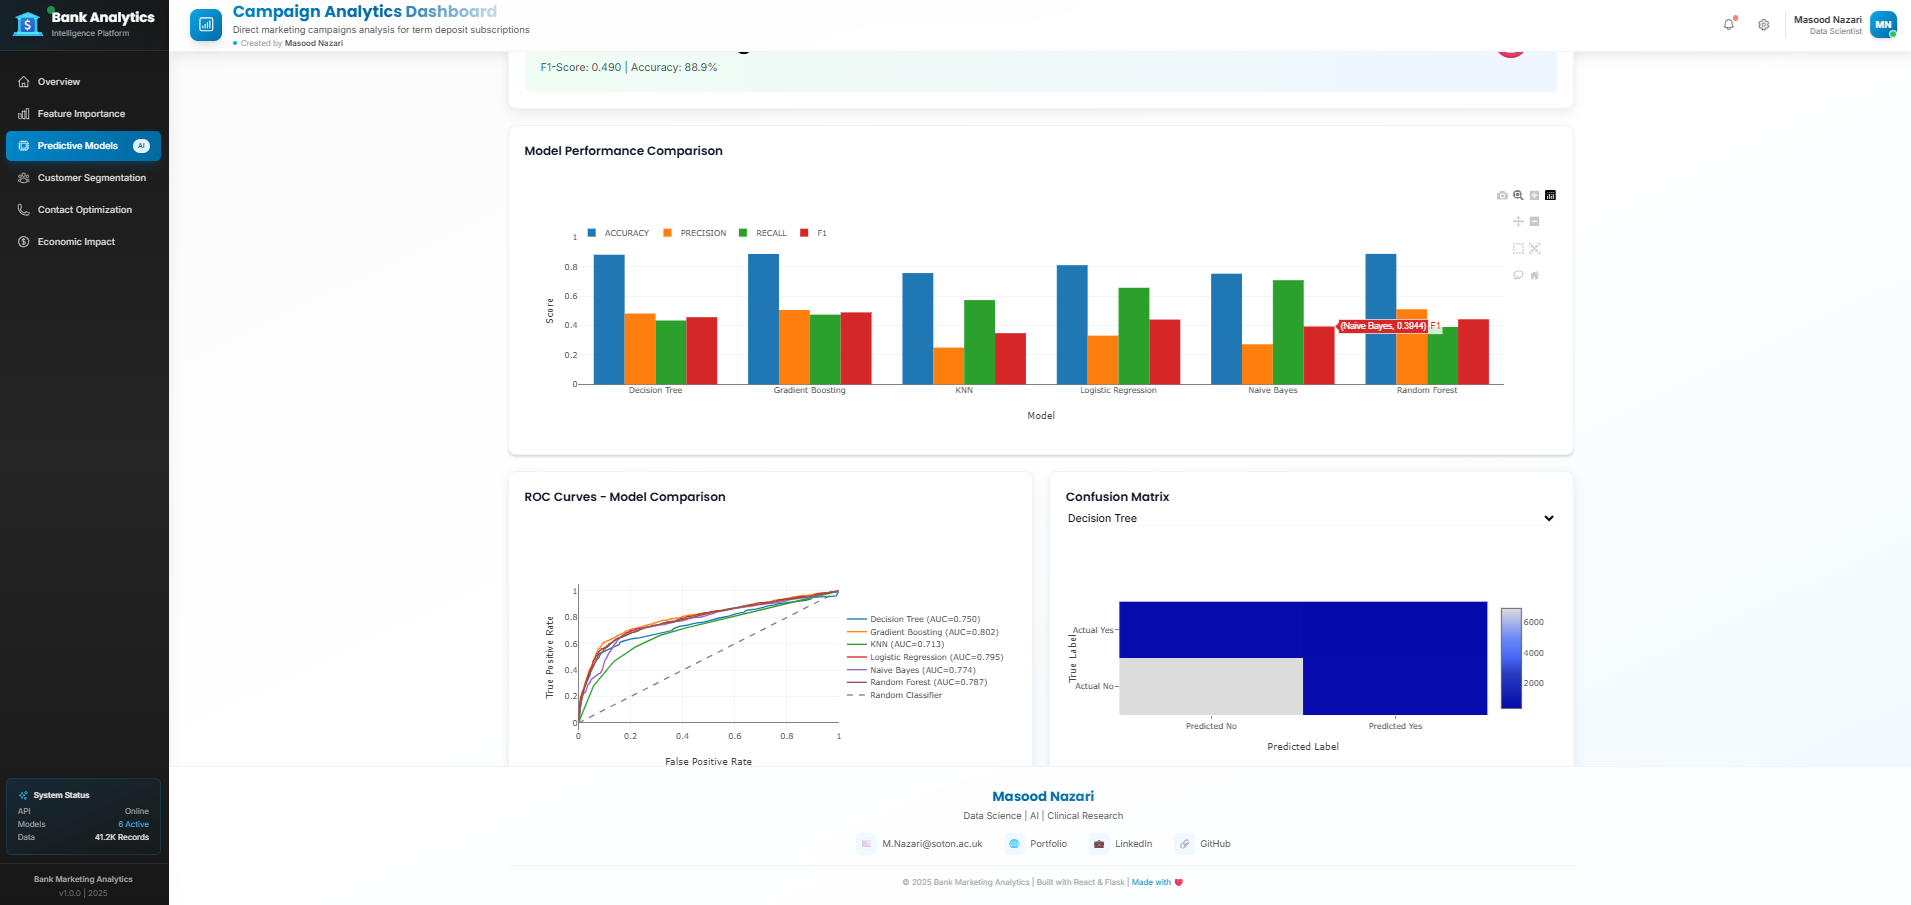Open the Economic Impact page
The width and height of the screenshot is (1911, 905).
tap(75, 241)
